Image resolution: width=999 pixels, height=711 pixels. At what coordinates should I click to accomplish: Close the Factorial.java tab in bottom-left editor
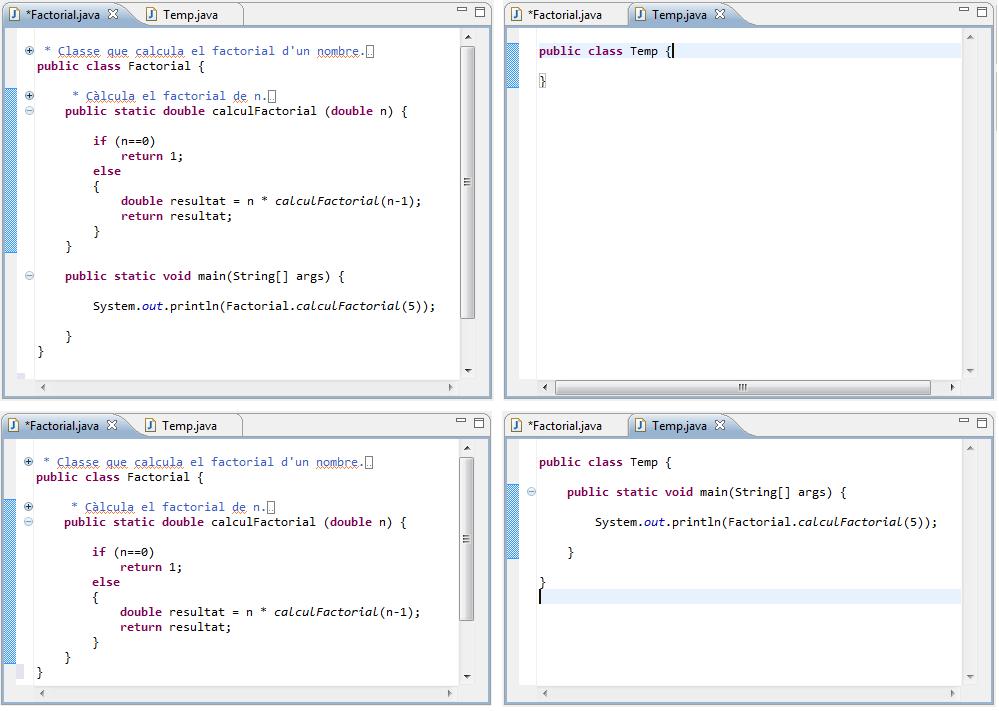(112, 426)
